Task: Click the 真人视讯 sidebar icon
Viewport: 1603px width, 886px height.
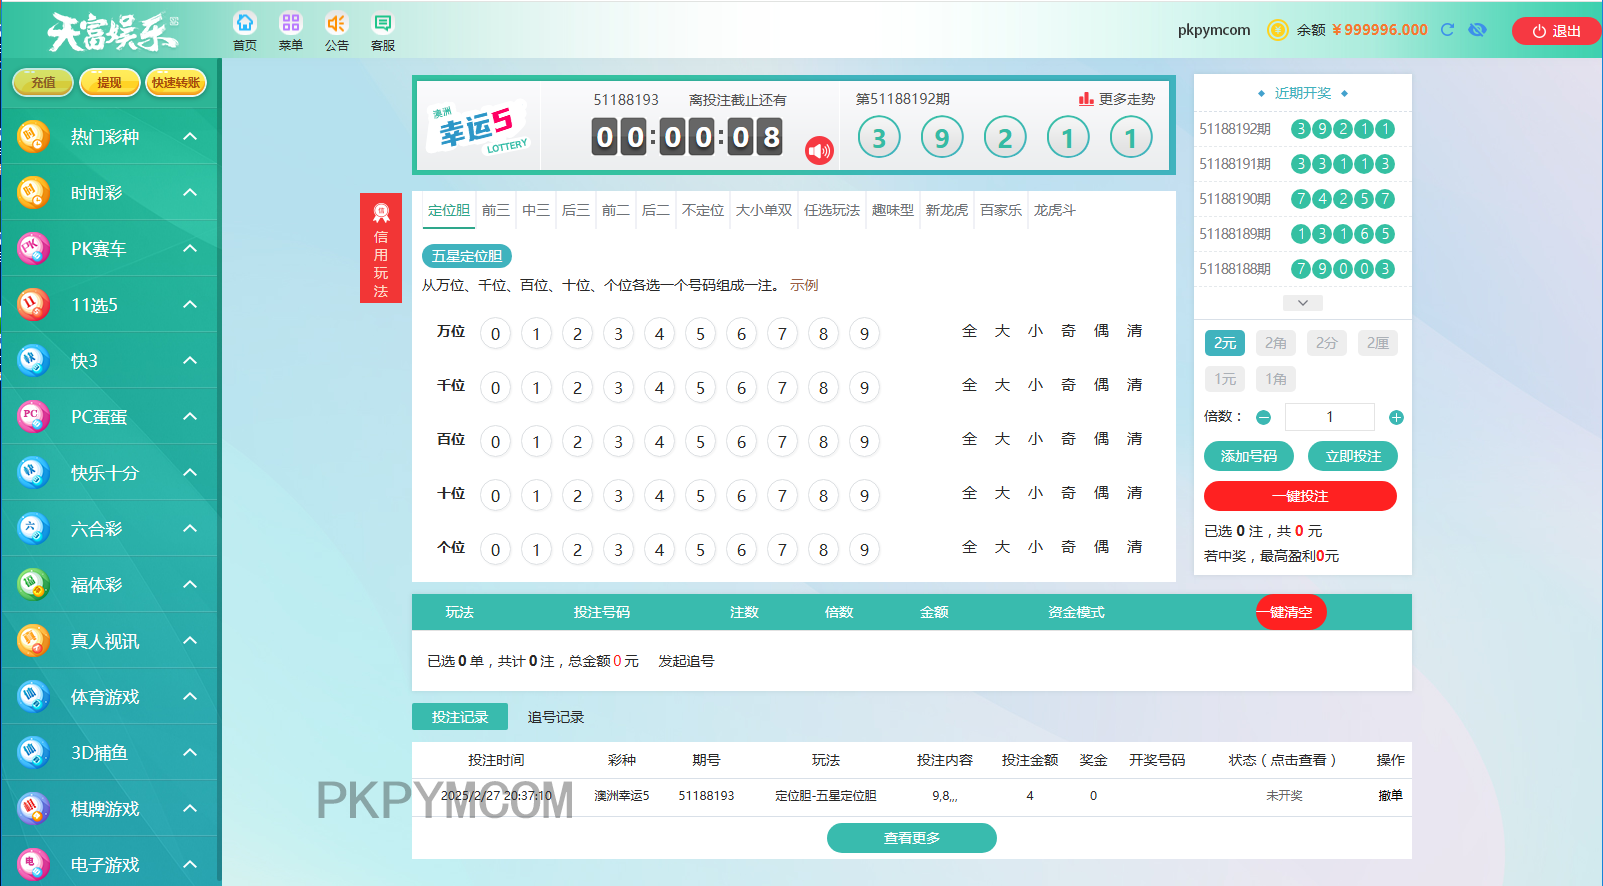Action: click(33, 640)
